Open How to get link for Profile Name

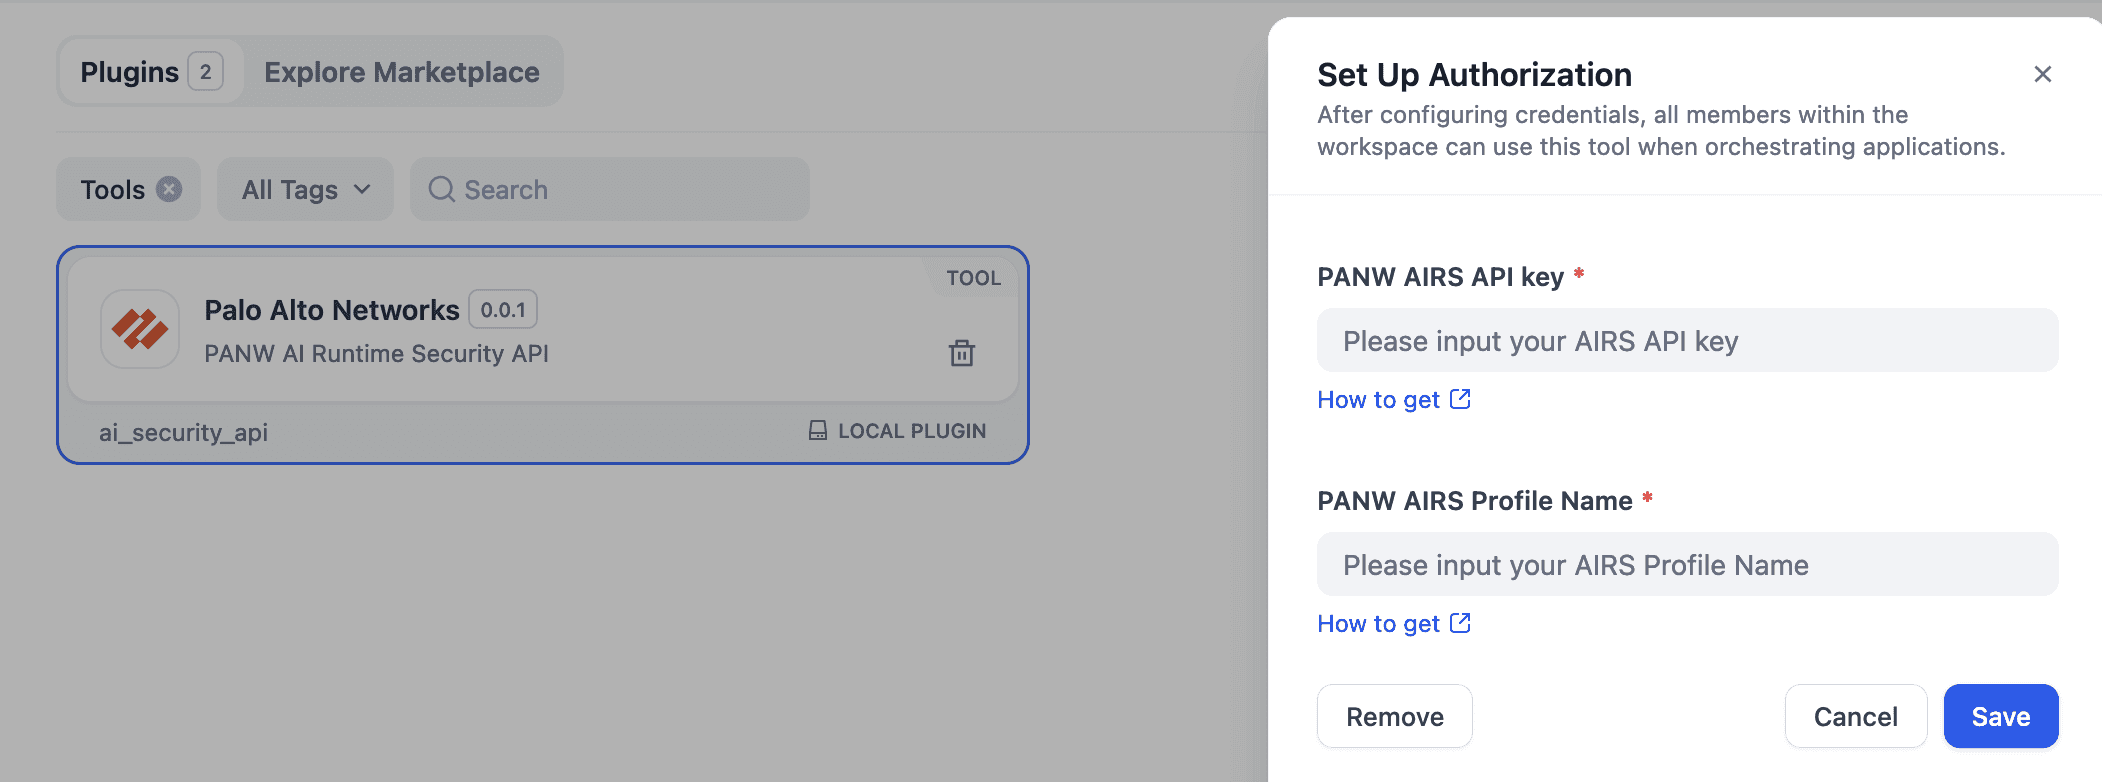(x=1378, y=624)
